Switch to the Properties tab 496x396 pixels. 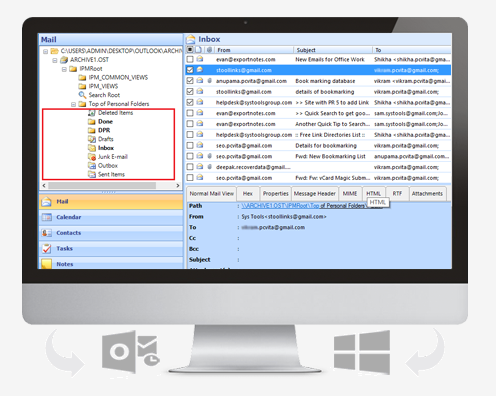(275, 194)
